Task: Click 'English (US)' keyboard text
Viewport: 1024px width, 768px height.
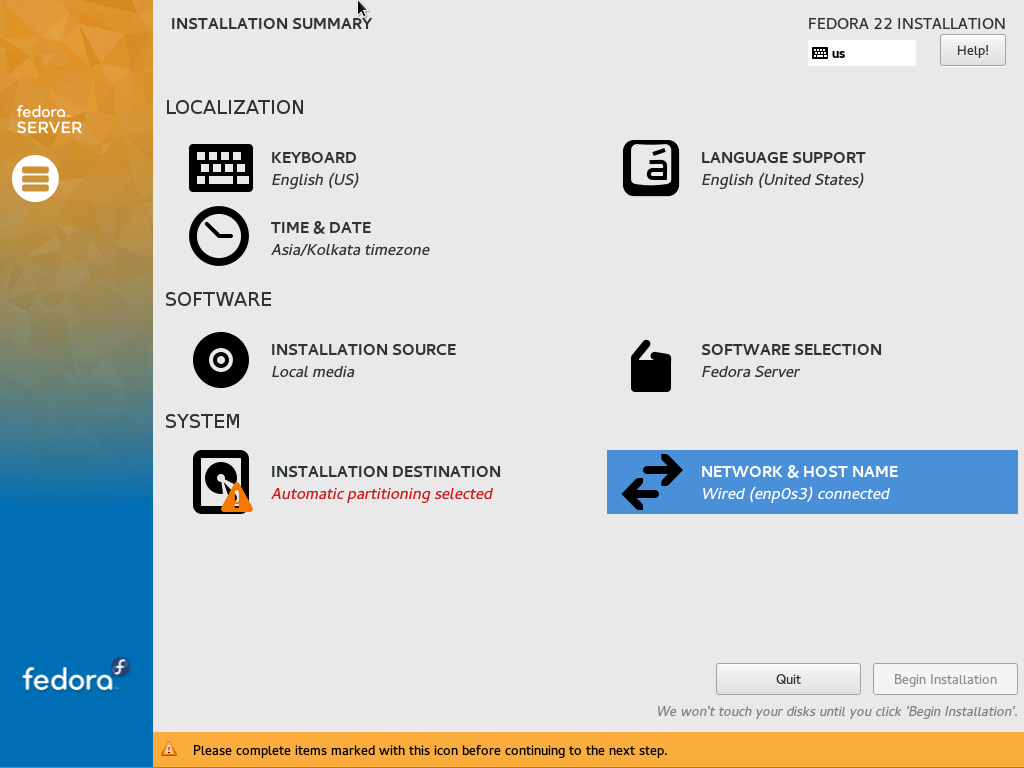Action: tap(315, 180)
